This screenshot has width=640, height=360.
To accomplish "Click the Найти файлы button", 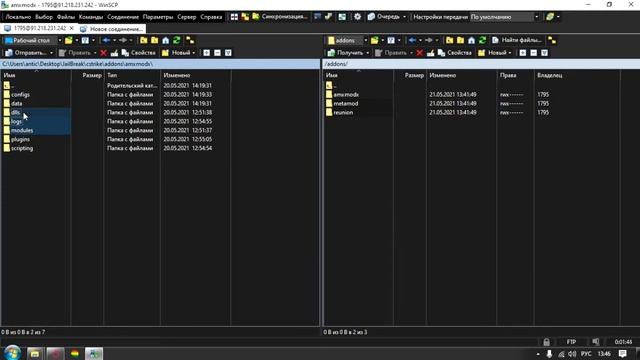I will point(517,40).
